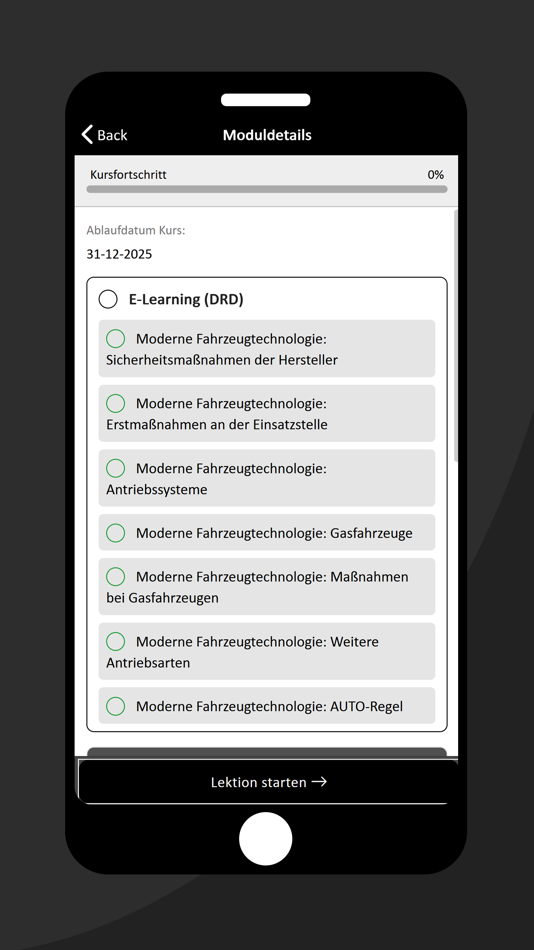Select circle for Gasfahrzeuge lesson
The image size is (534, 950).
pyautogui.click(x=115, y=533)
